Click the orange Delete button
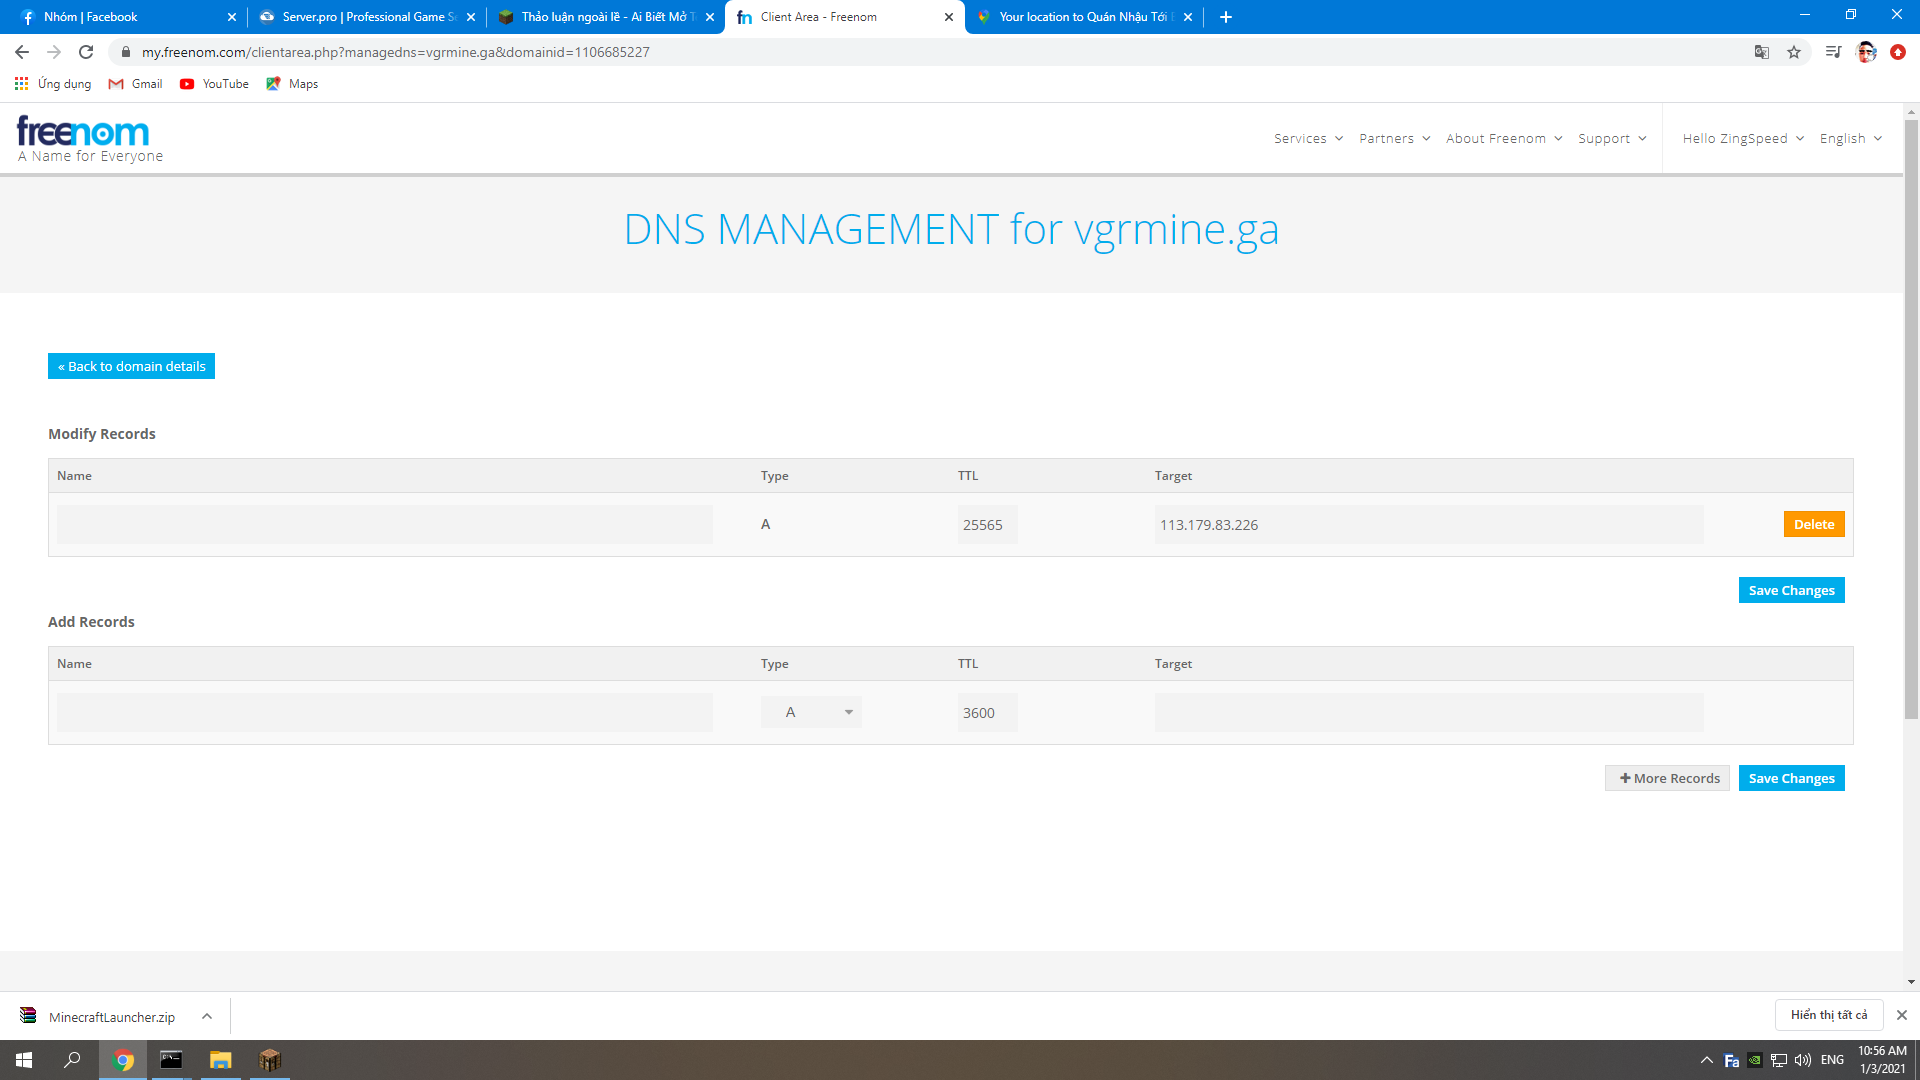This screenshot has height=1080, width=1920. point(1813,524)
